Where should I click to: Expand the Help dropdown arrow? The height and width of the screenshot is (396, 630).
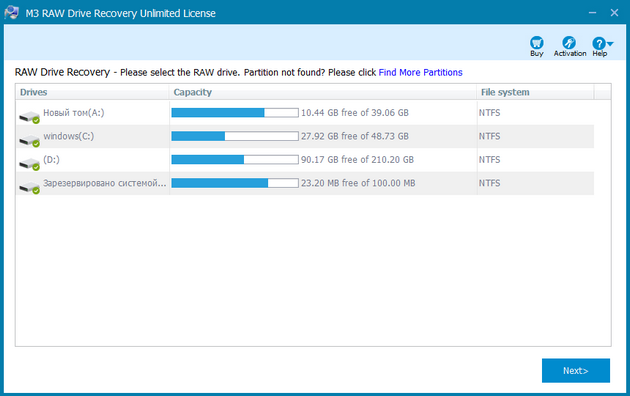coord(610,43)
